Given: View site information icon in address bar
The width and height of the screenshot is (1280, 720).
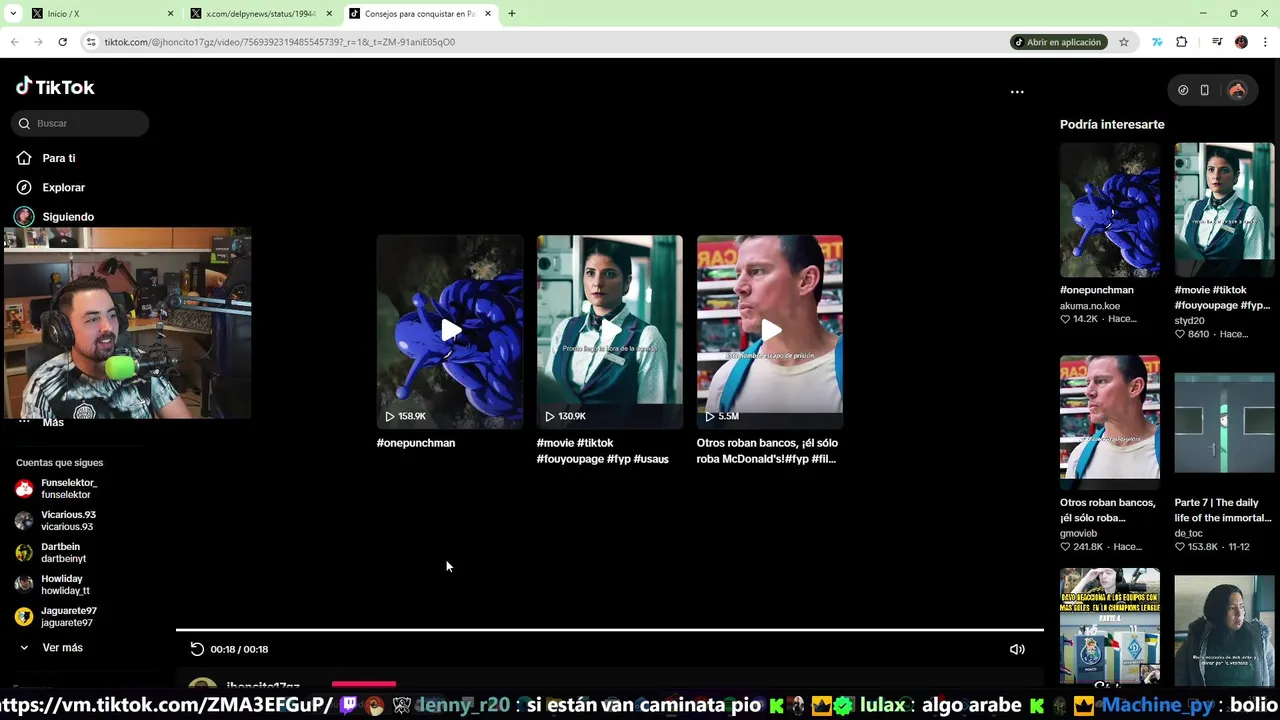Looking at the screenshot, I should click(x=91, y=42).
